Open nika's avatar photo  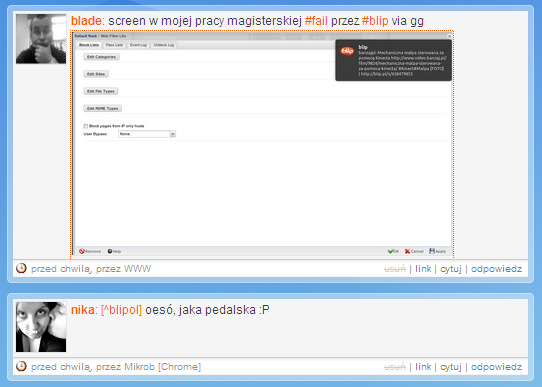tap(41, 327)
